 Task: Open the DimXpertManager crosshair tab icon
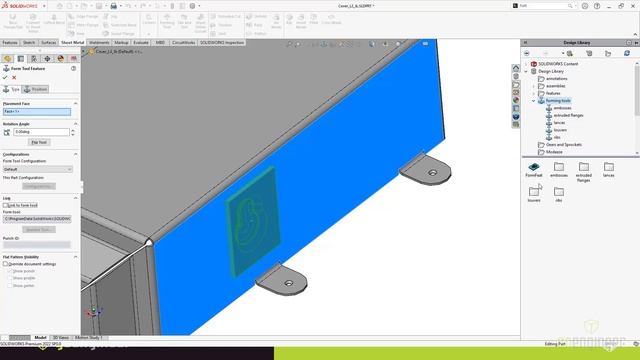[x=47, y=59]
